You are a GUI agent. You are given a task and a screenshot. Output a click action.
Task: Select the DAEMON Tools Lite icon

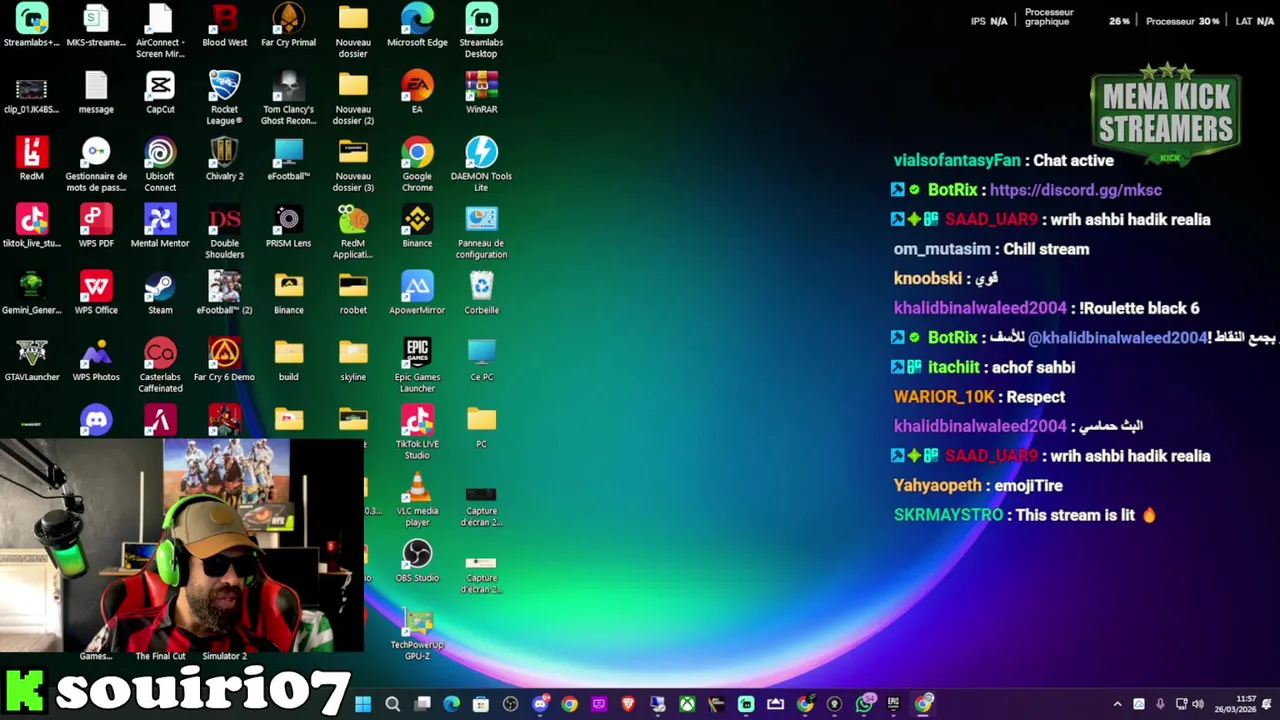coord(481,164)
